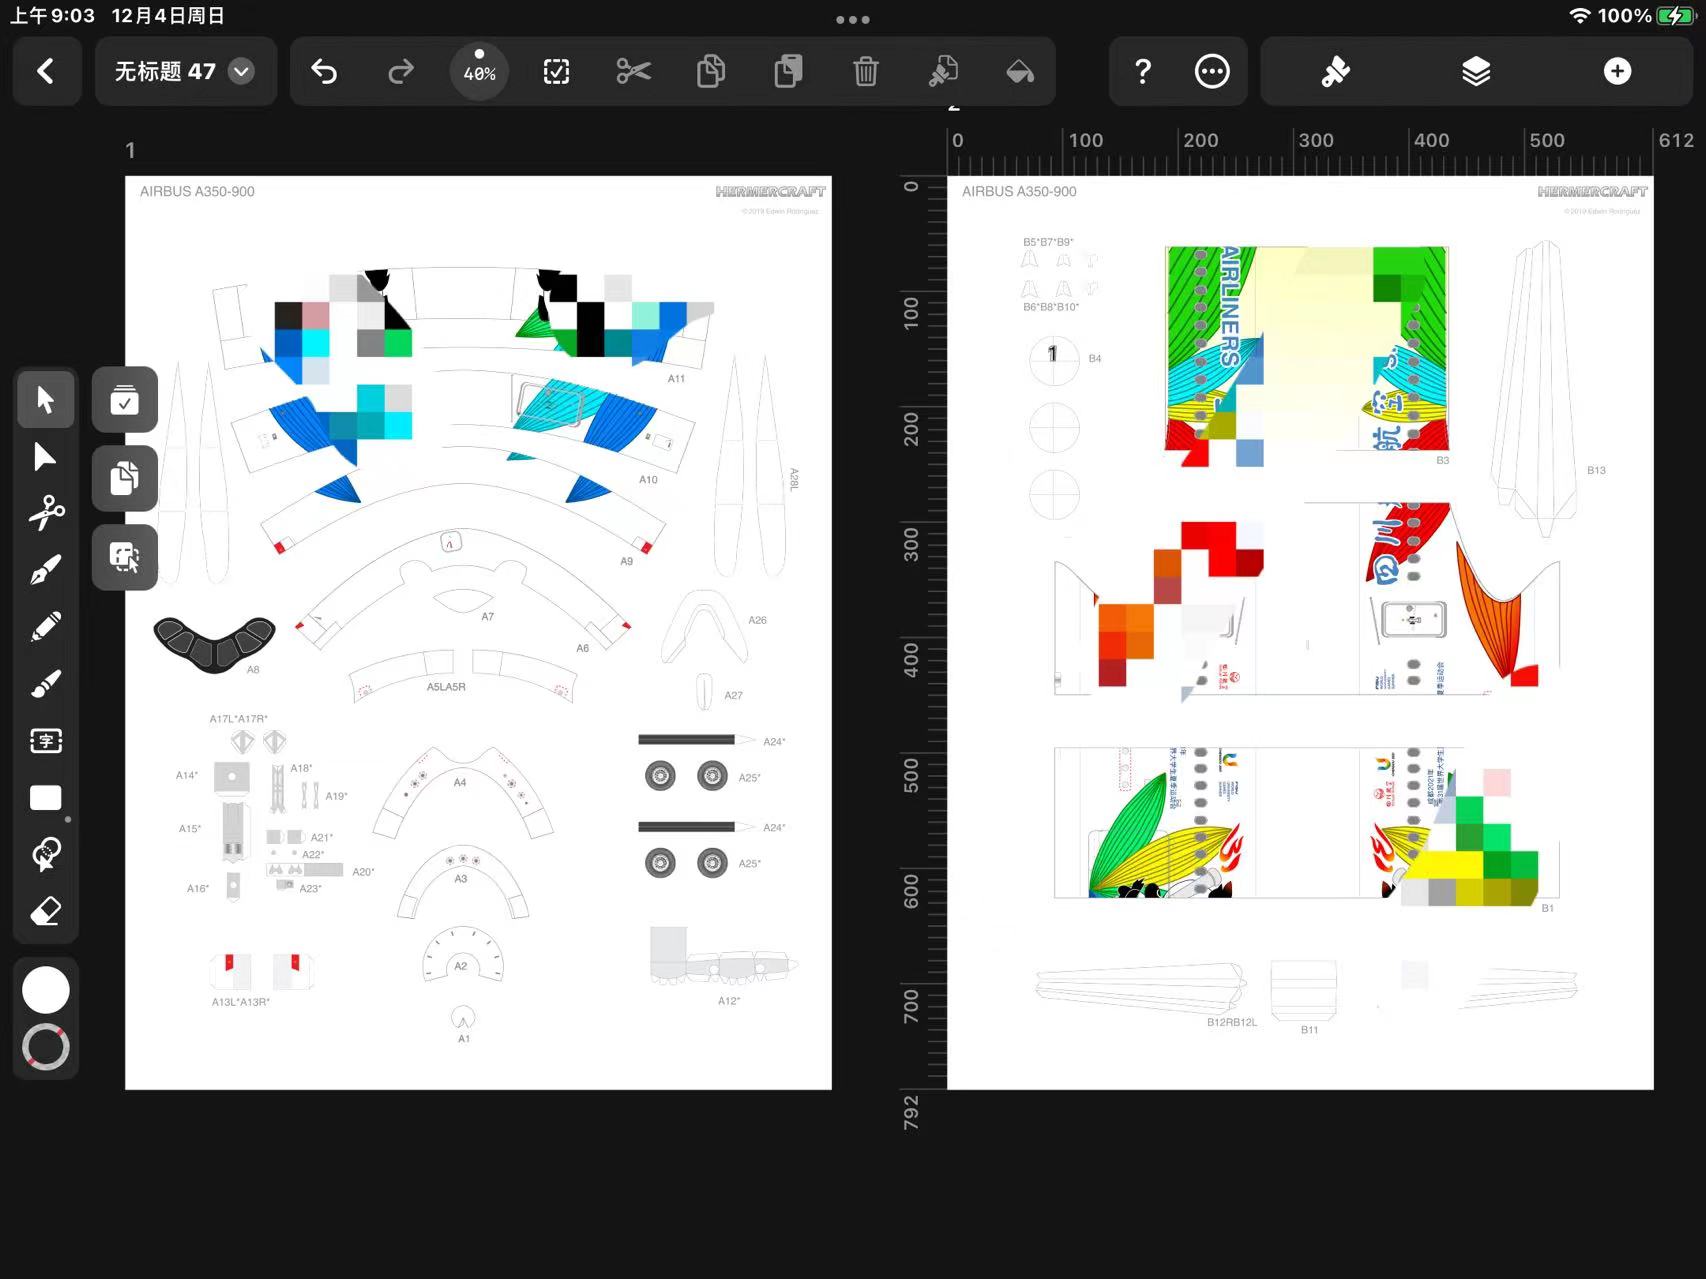
Task: Paste using the top toolbar paste icon
Action: 788,71
